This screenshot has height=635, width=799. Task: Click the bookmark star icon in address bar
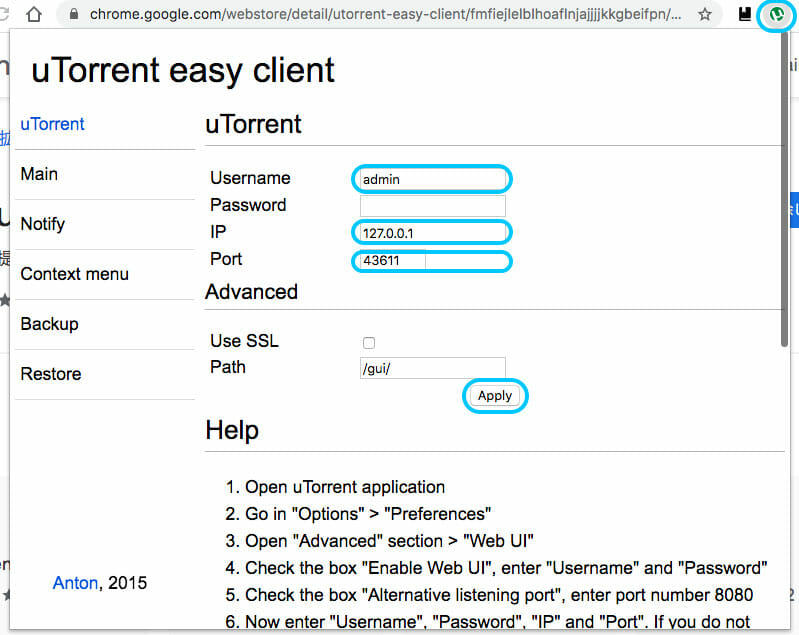705,14
